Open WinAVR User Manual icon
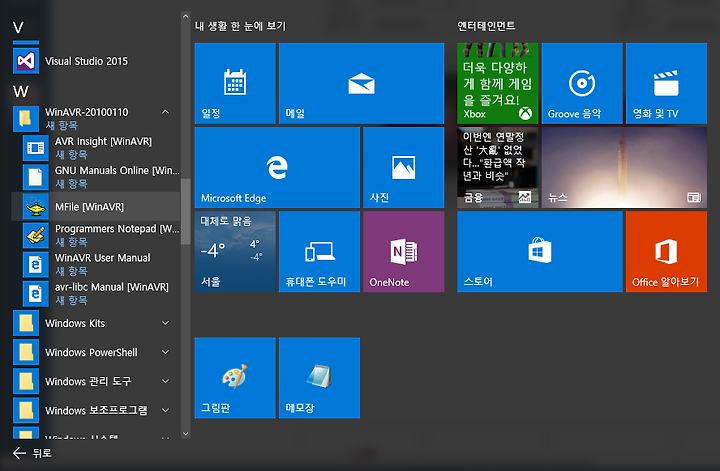The image size is (720, 471). tap(36, 264)
